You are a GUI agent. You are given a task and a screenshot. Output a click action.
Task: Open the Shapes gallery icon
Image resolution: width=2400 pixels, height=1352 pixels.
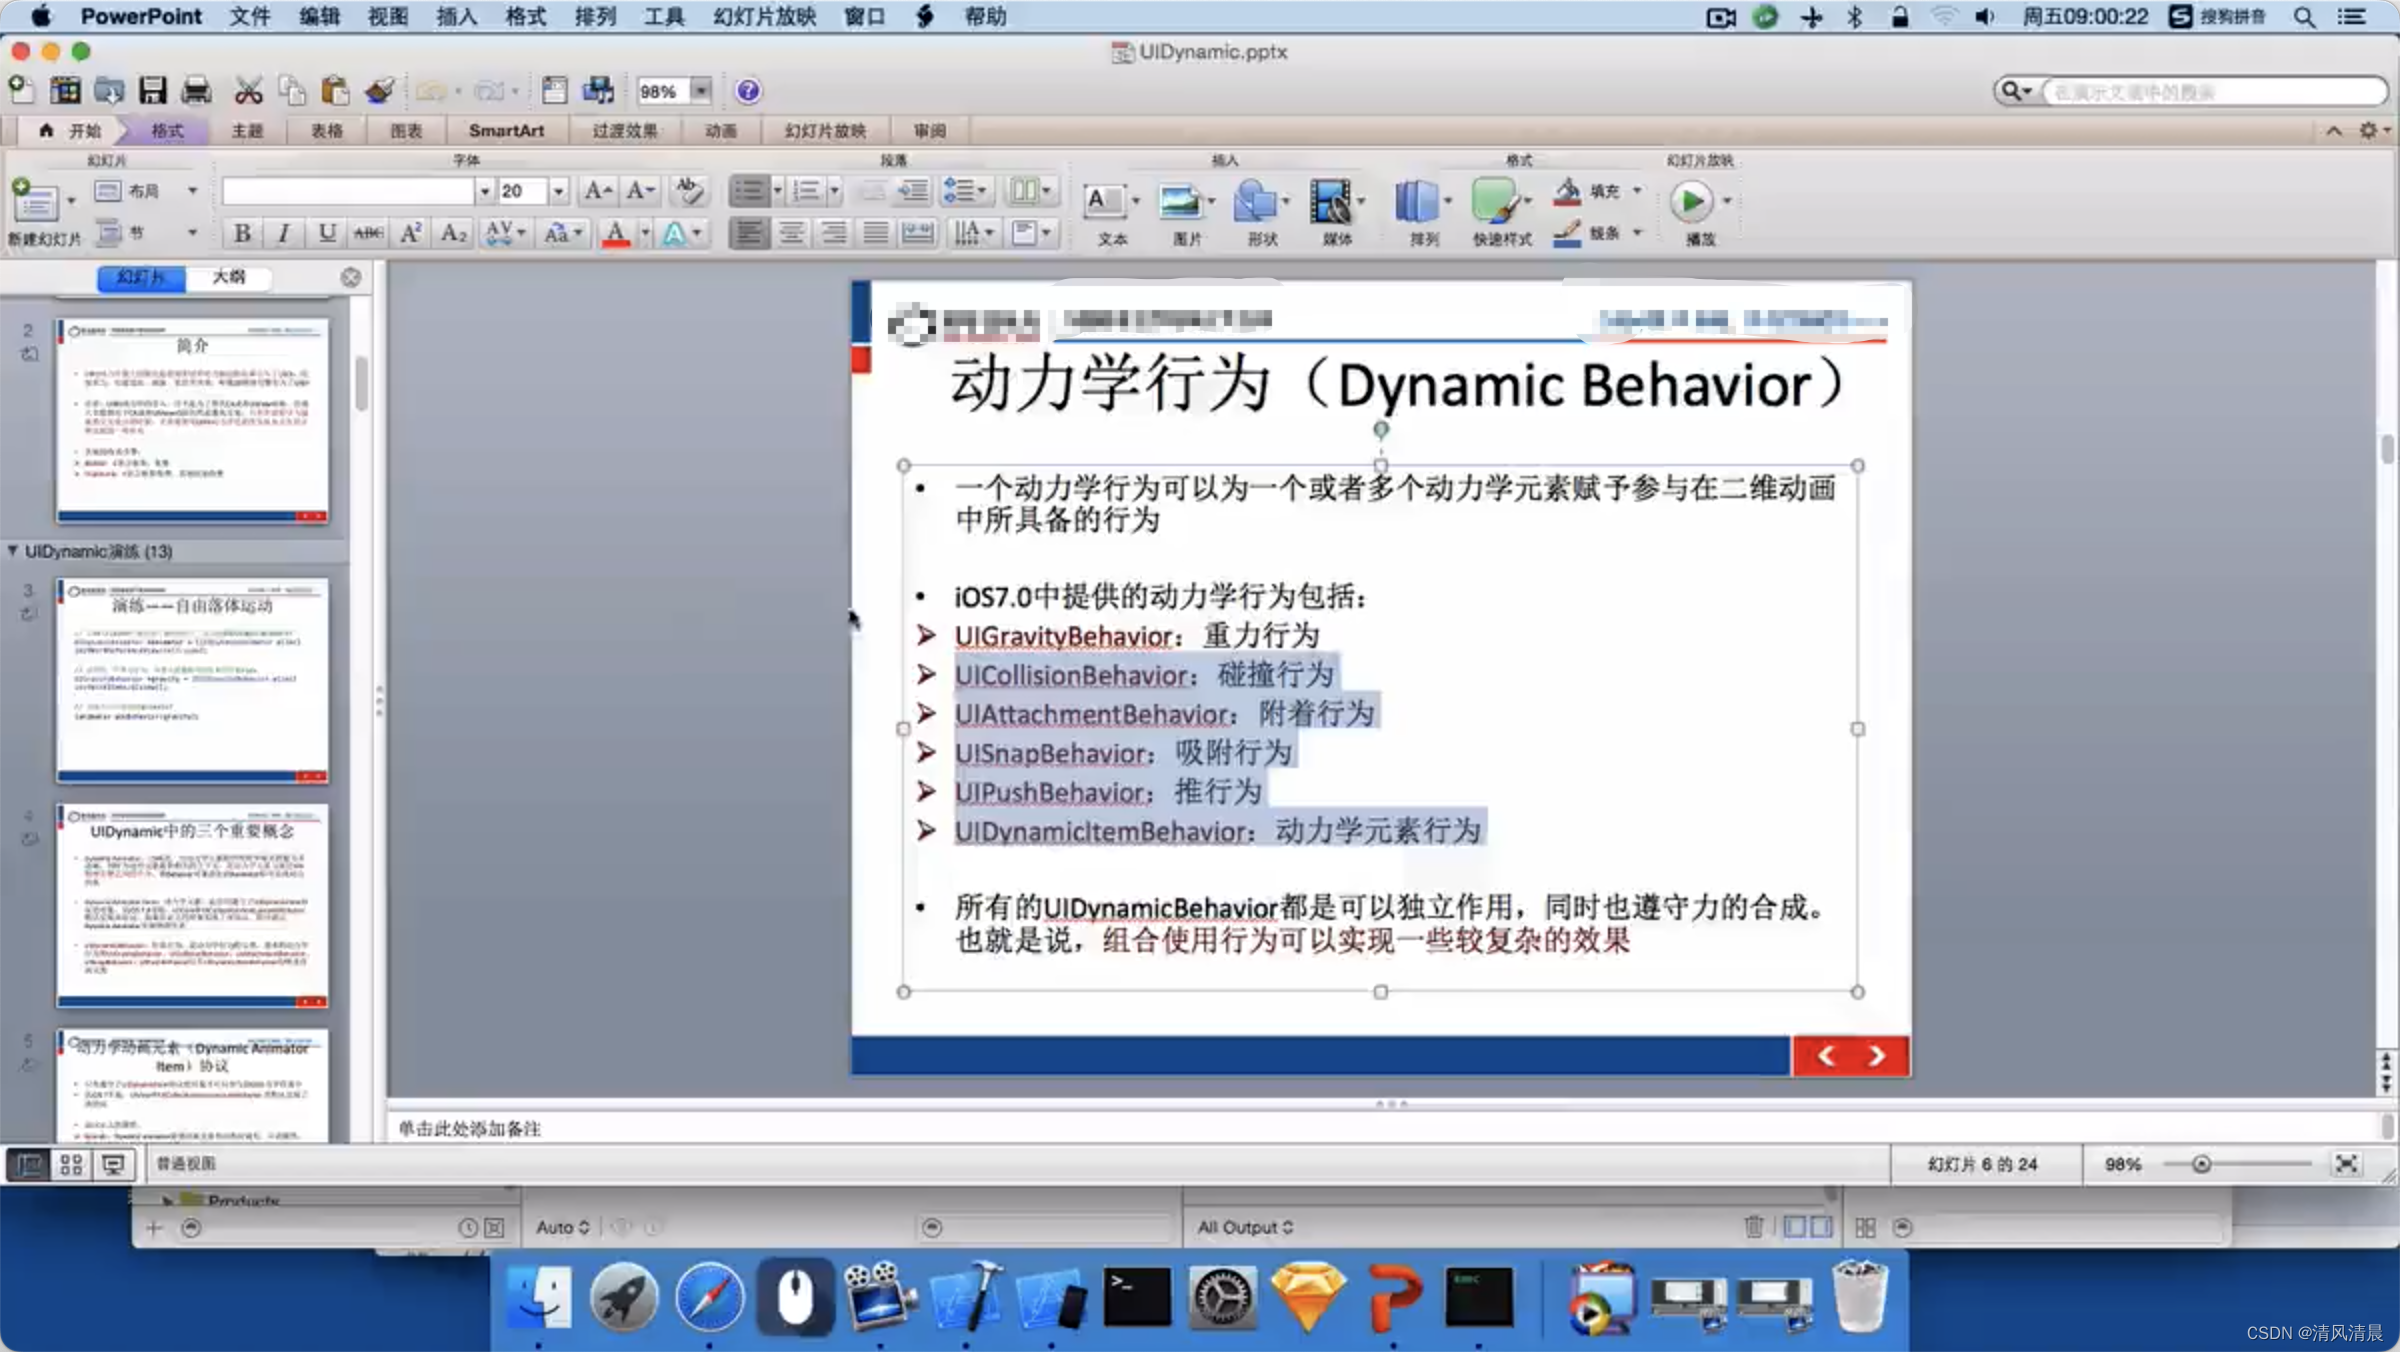coord(1255,202)
